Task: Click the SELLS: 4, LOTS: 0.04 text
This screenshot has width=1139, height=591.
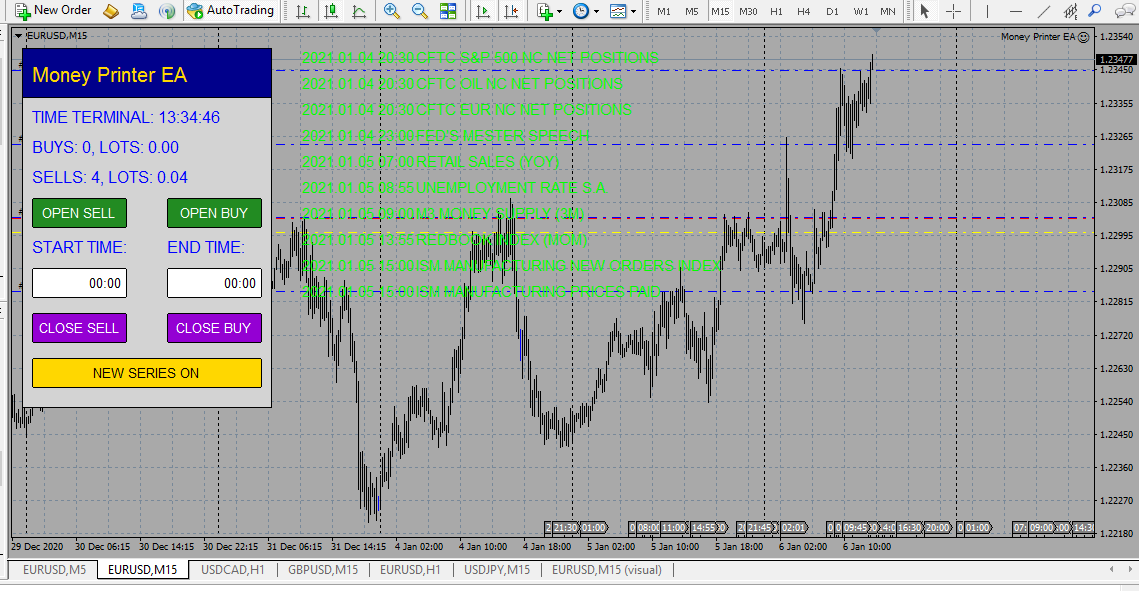Action: (x=110, y=177)
